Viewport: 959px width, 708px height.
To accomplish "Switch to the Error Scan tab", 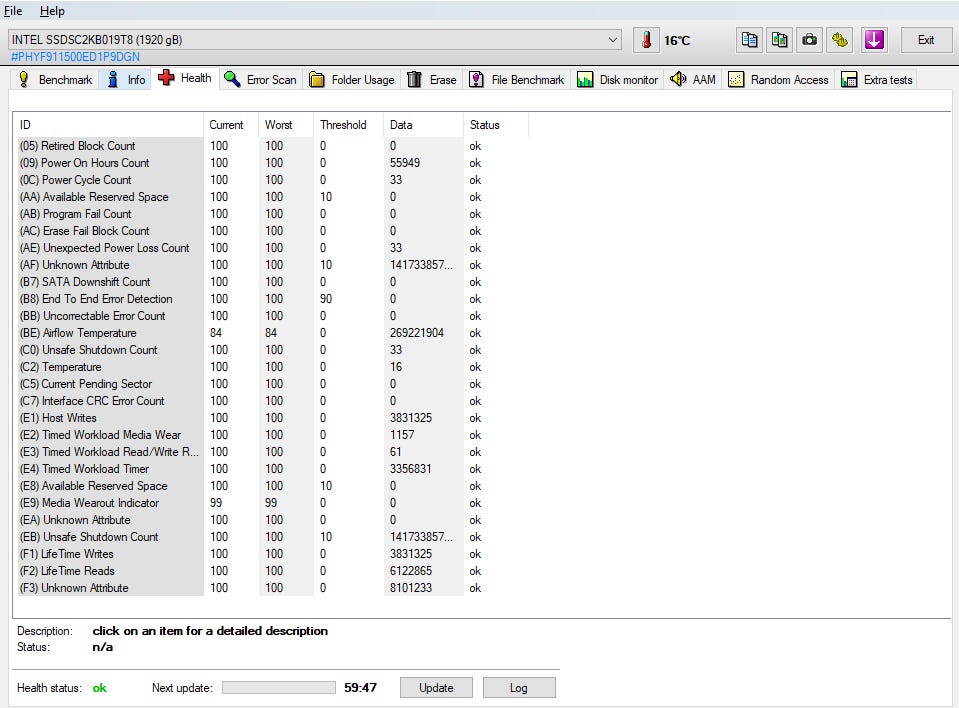I will (260, 80).
